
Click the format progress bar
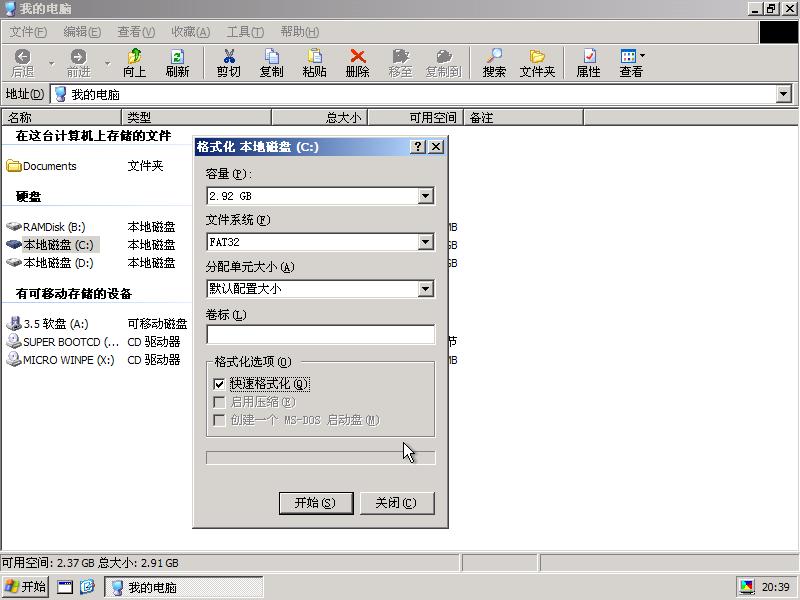[320, 458]
